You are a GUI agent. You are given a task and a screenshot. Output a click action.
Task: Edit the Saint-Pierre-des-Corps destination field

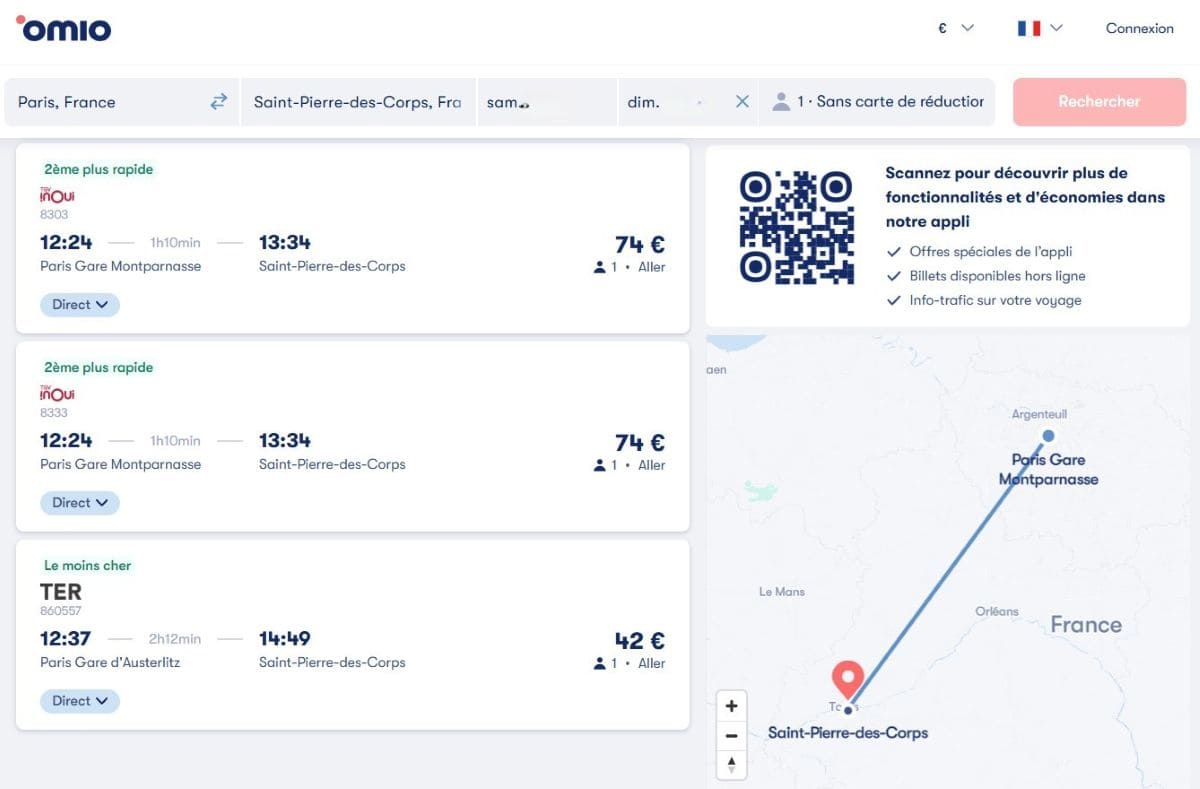pyautogui.click(x=358, y=101)
